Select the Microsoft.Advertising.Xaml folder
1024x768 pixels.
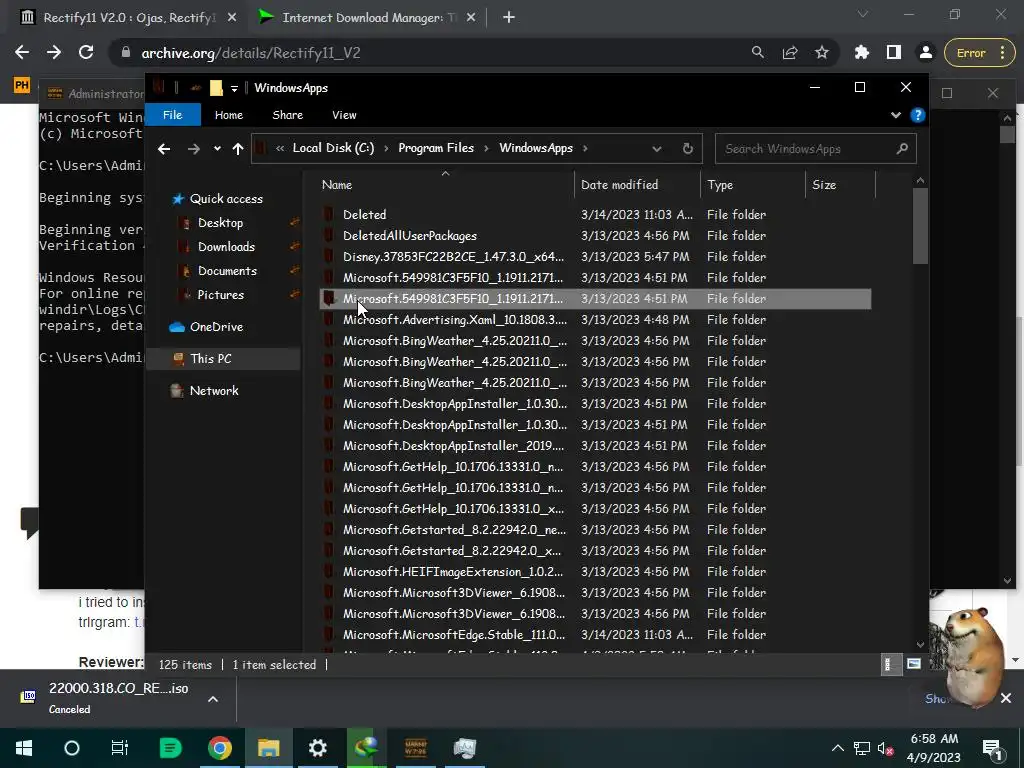(x=595, y=319)
